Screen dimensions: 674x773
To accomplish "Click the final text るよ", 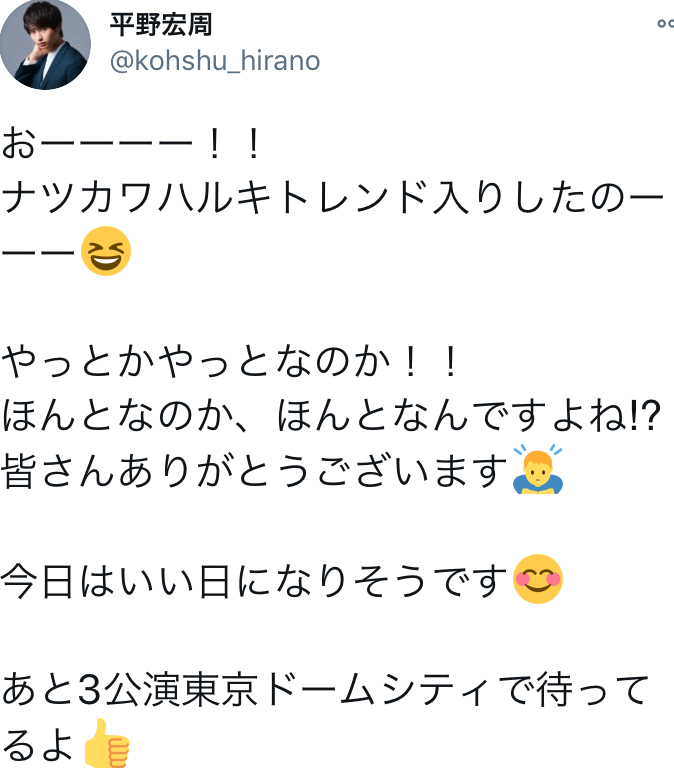I will click(38, 745).
